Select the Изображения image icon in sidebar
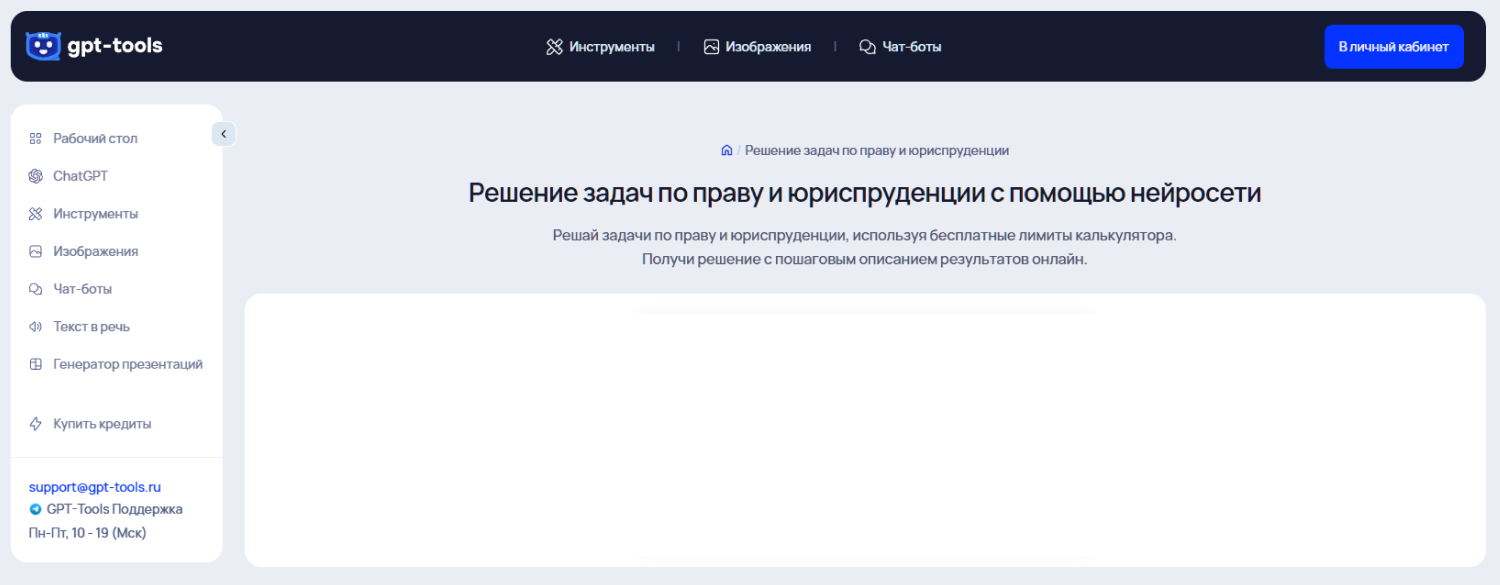The image size is (1500, 585). click(x=35, y=251)
